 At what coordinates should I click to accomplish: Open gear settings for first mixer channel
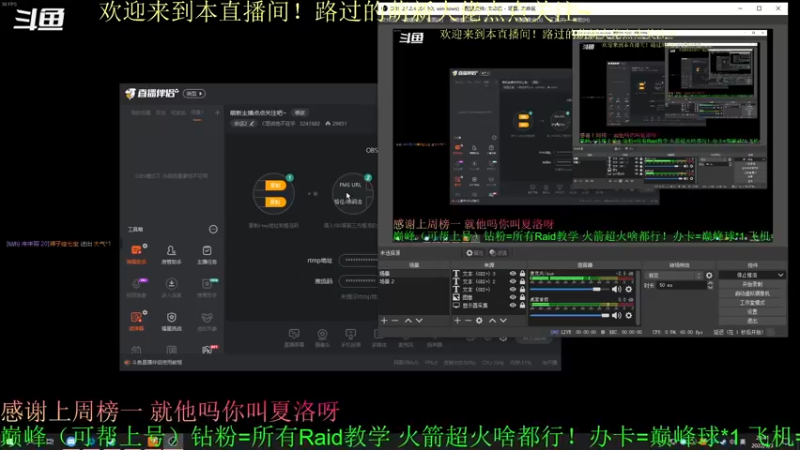pyautogui.click(x=629, y=289)
